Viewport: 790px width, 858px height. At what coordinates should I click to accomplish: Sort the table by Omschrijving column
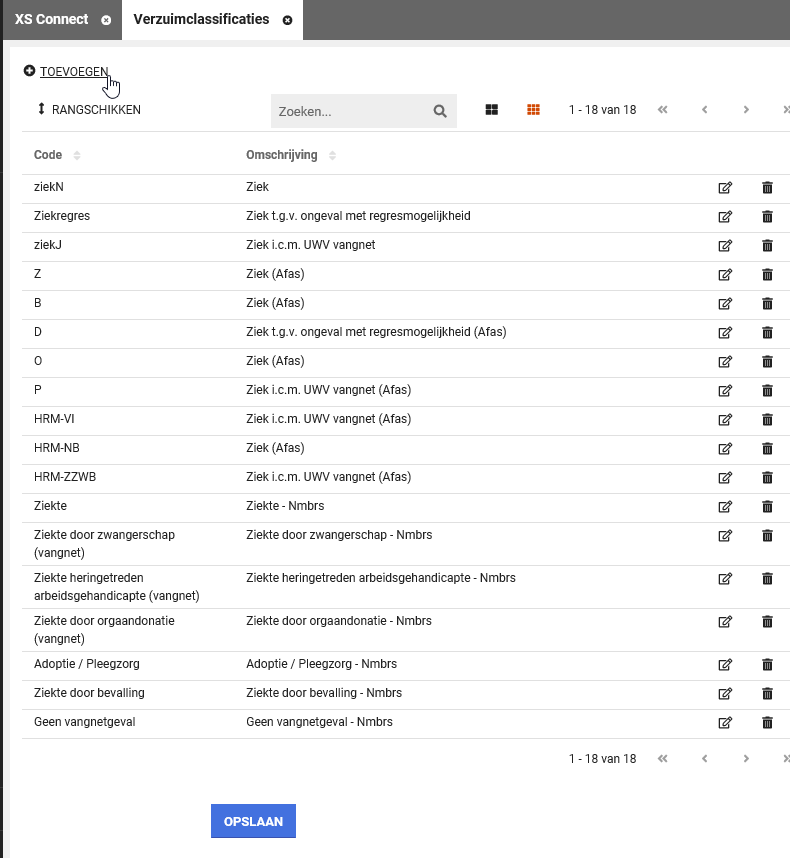click(x=332, y=156)
